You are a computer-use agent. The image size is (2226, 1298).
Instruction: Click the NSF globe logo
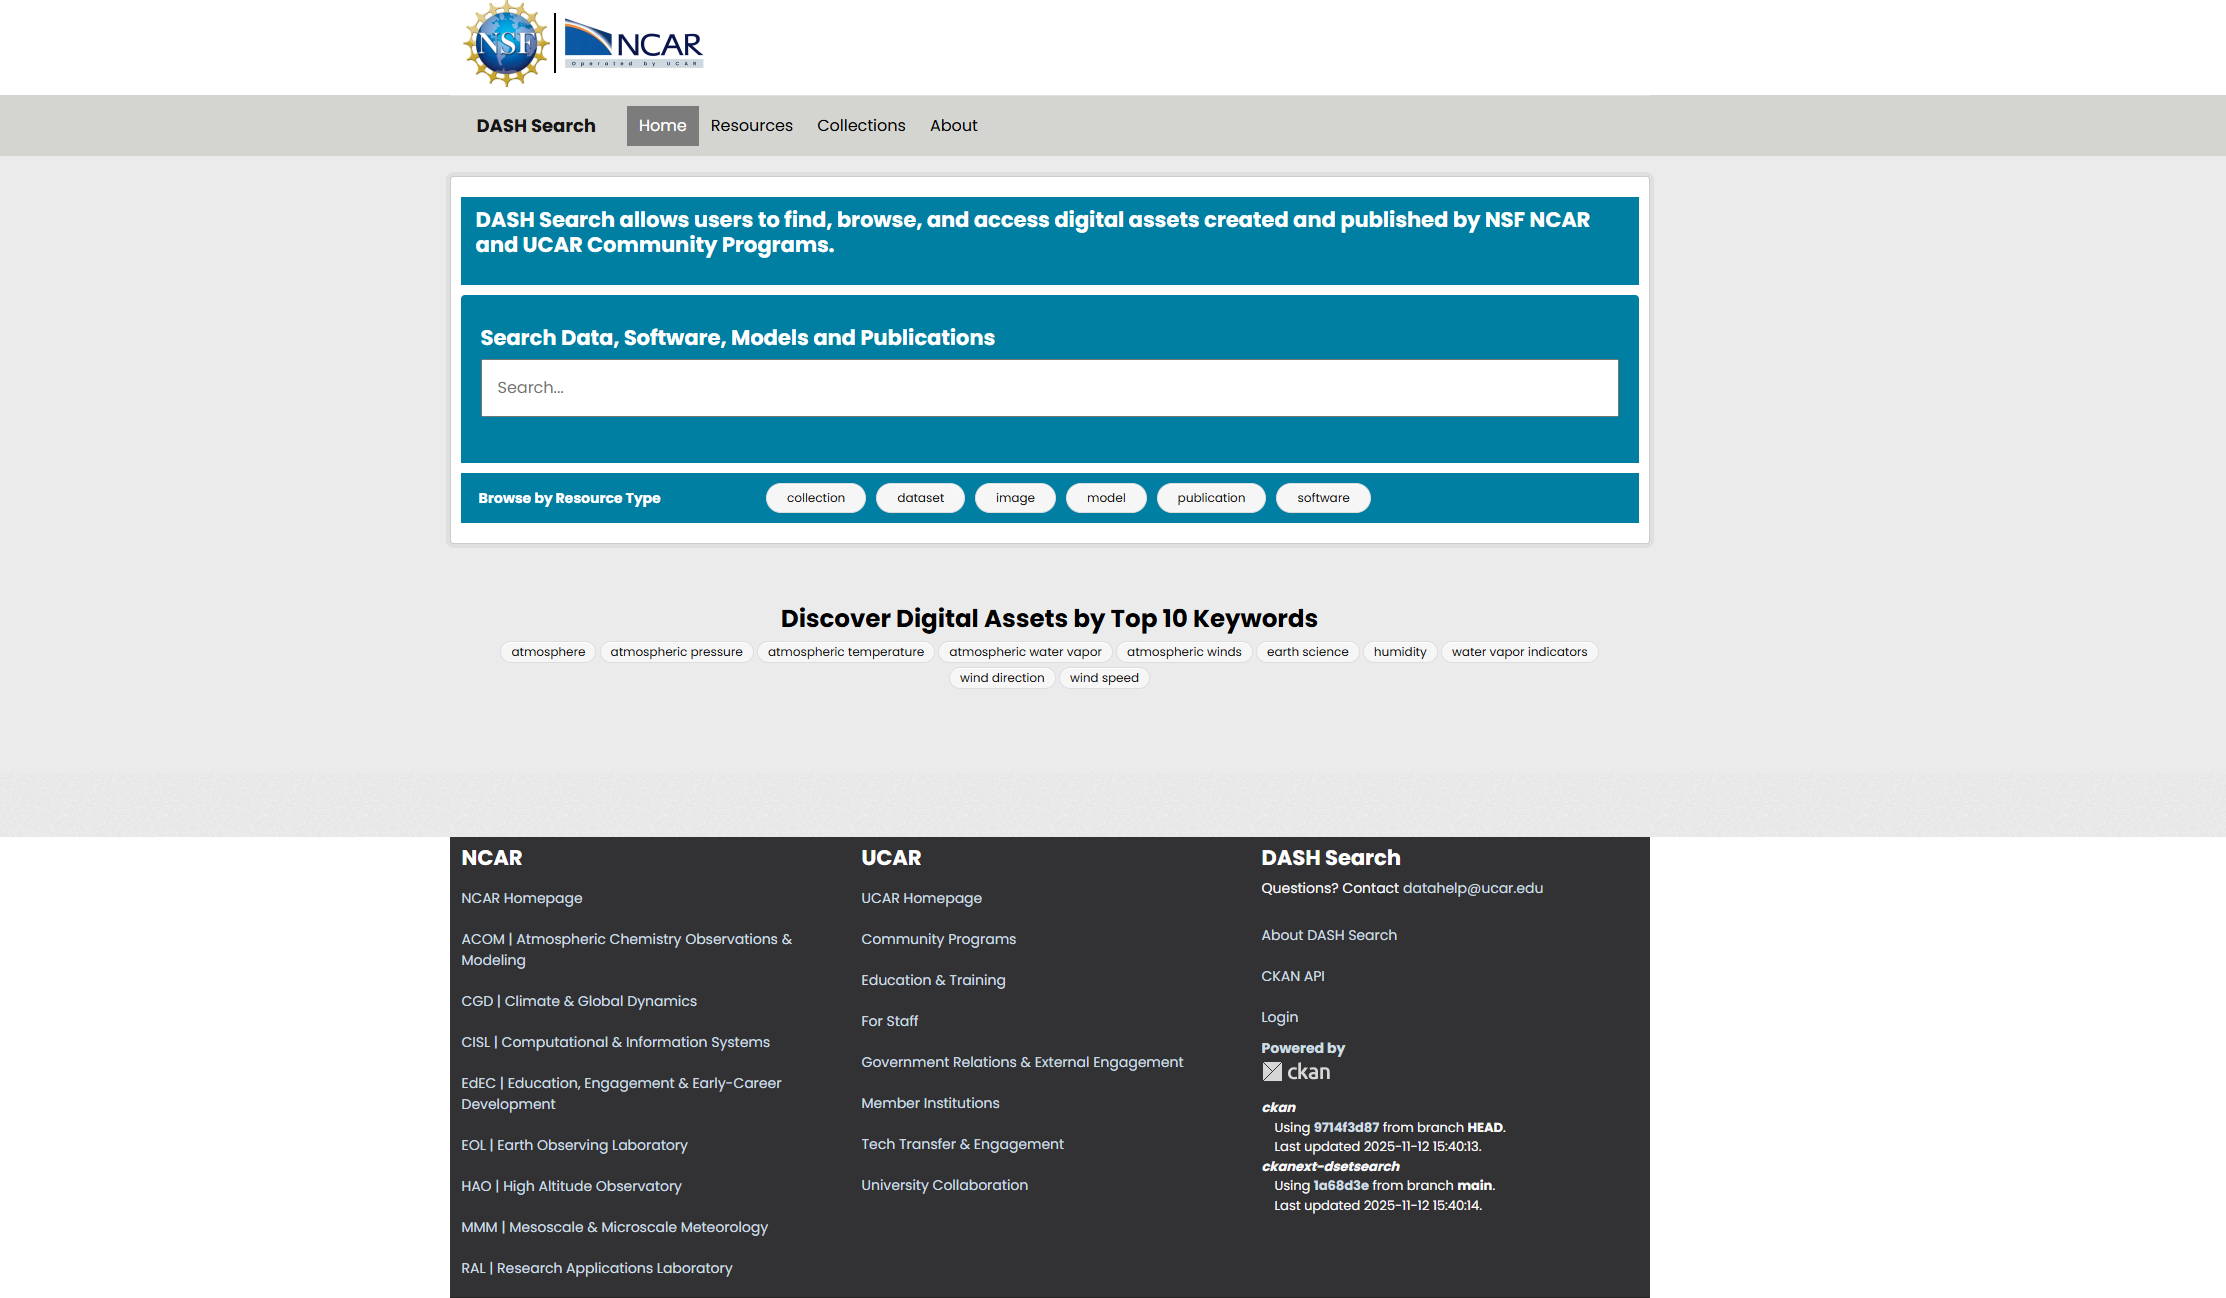click(504, 44)
